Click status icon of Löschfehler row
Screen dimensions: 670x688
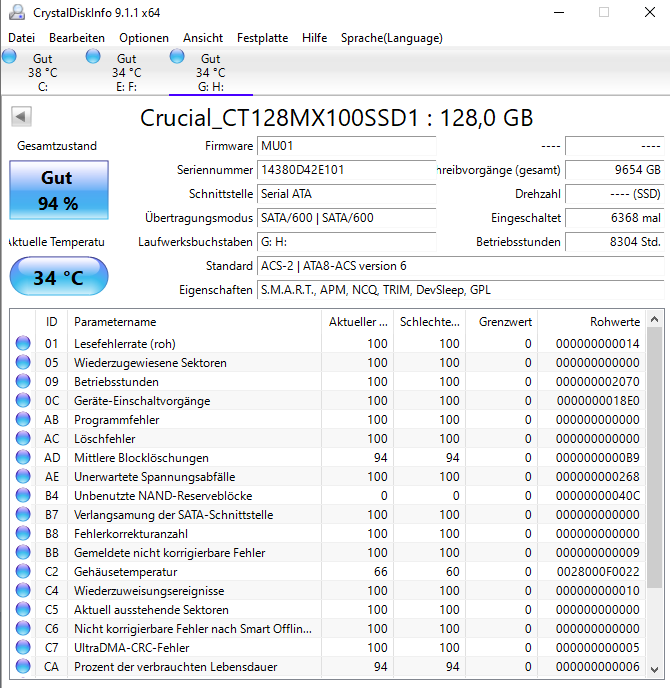(23, 438)
